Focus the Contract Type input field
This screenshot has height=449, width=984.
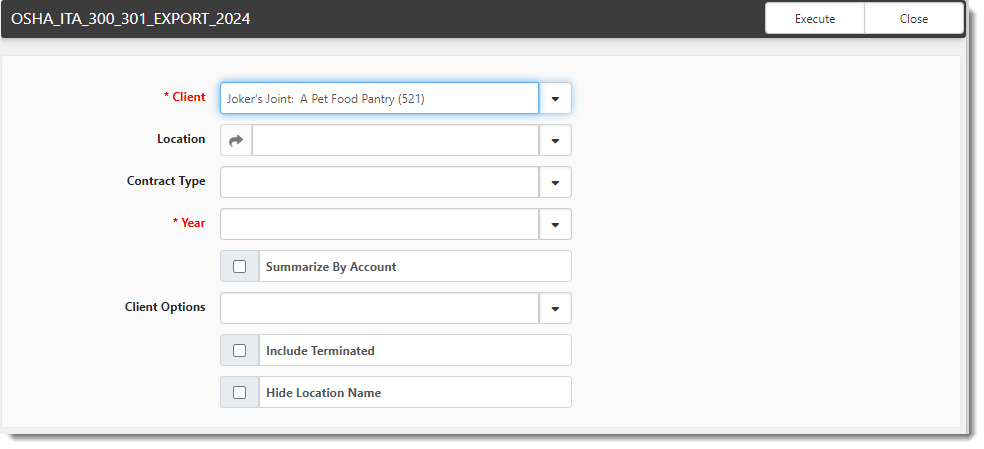click(x=379, y=182)
